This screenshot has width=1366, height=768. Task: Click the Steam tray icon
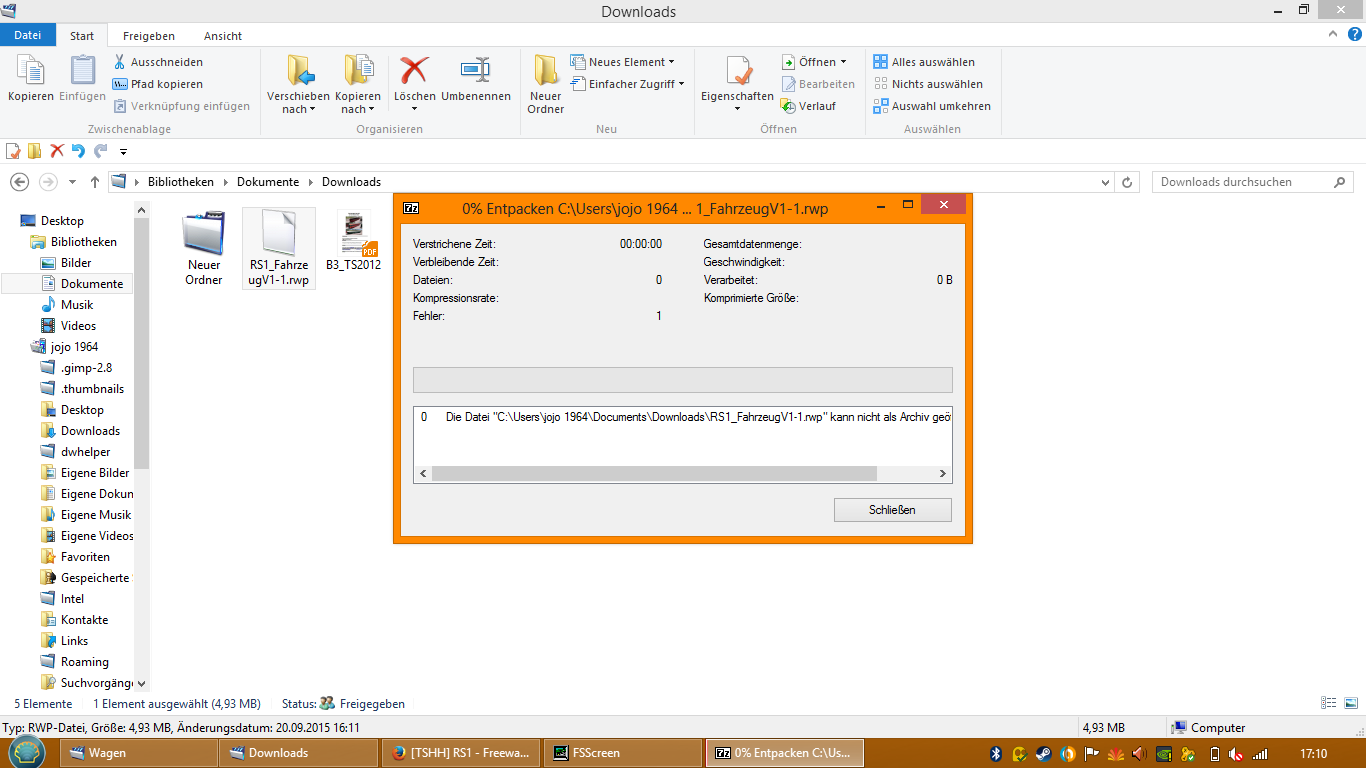click(1043, 754)
